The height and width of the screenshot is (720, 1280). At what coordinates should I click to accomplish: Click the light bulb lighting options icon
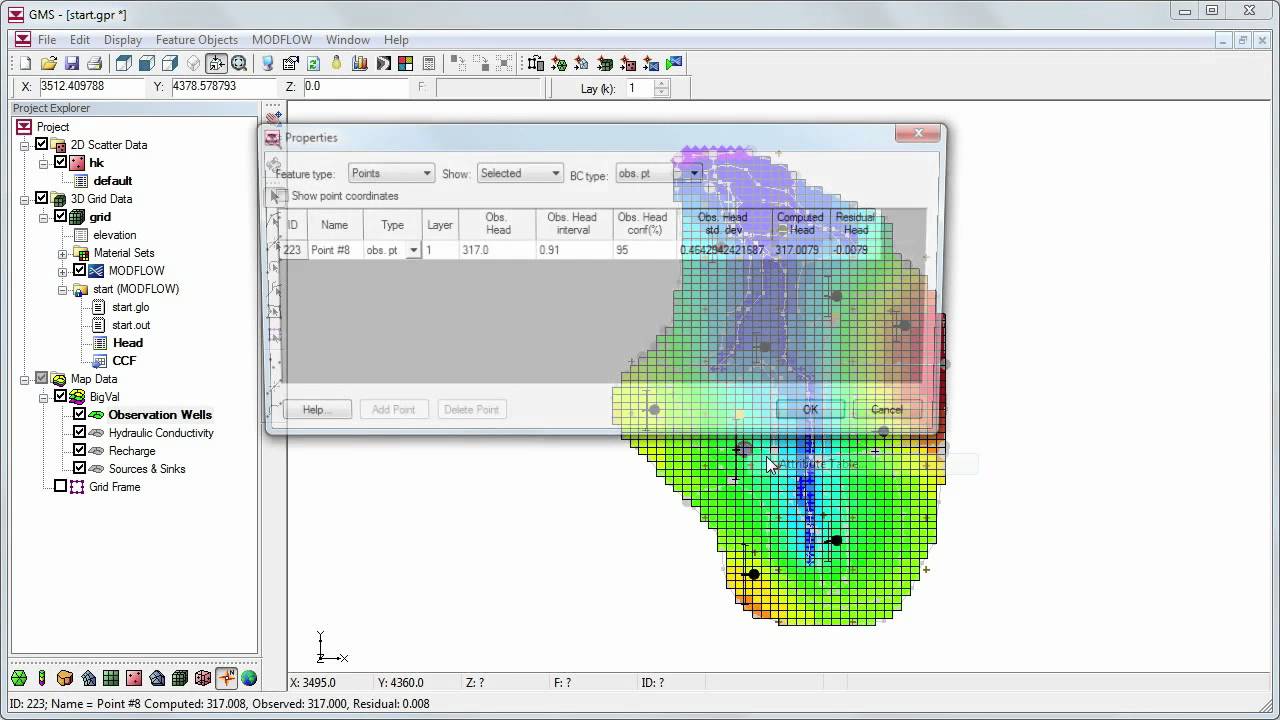tap(336, 63)
